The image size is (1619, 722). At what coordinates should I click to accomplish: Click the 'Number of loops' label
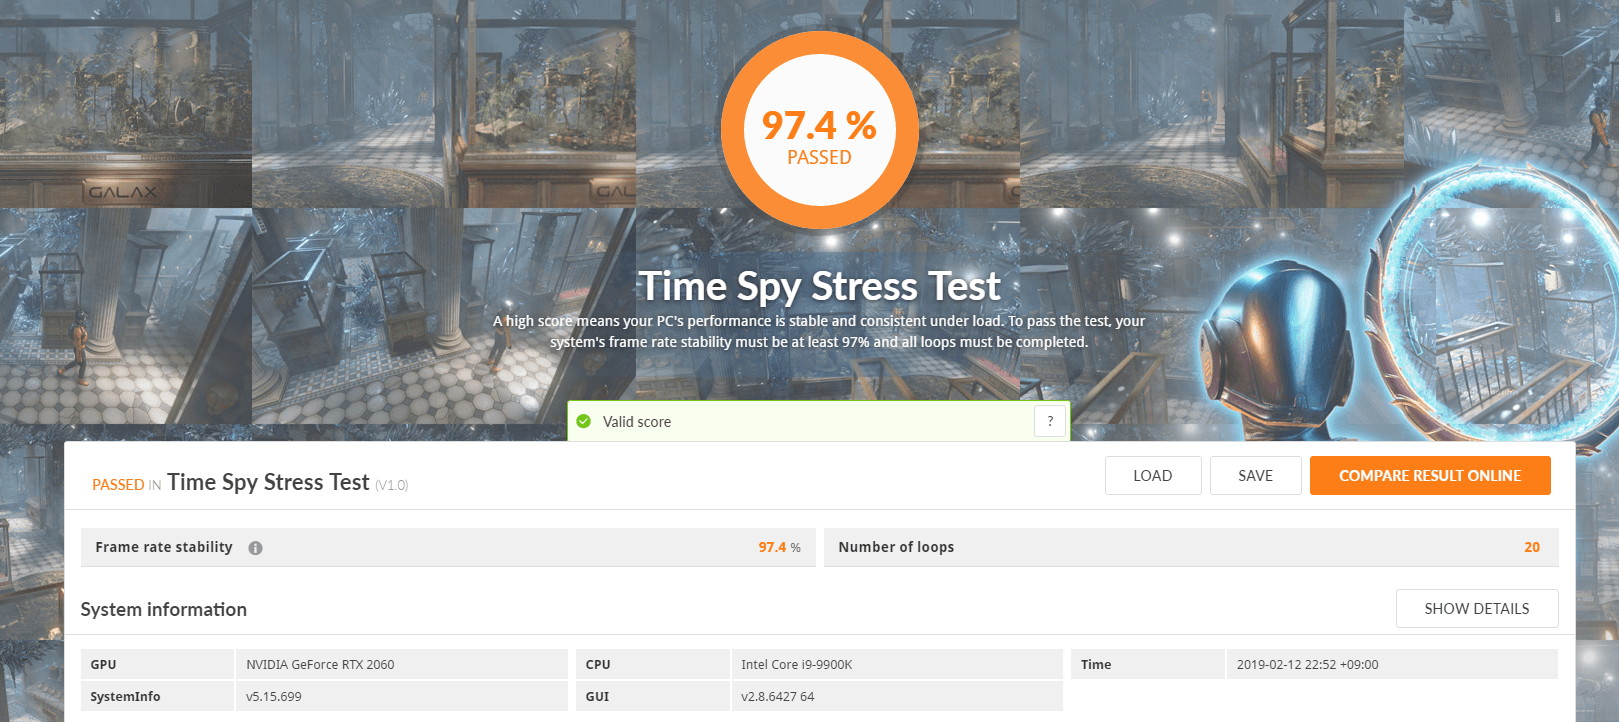tap(896, 547)
